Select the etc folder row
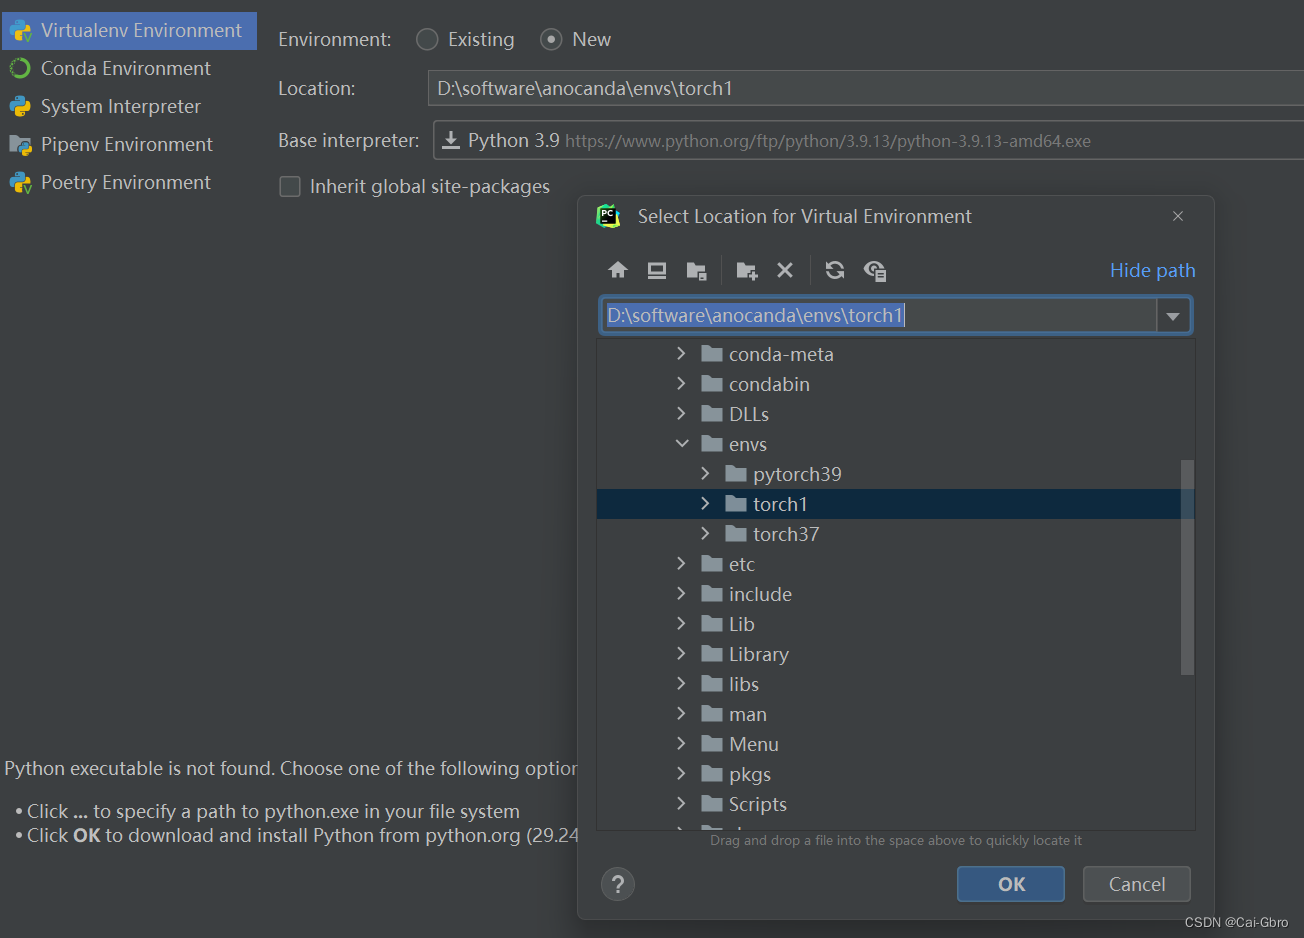This screenshot has height=938, width=1304. click(889, 564)
